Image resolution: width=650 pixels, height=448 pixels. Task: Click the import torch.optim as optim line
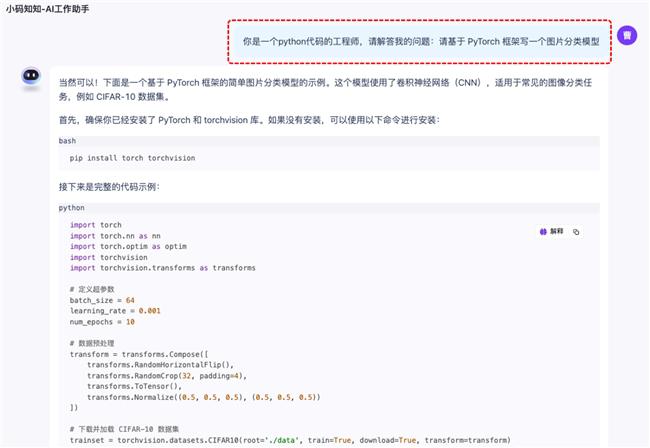pyautogui.click(x=128, y=247)
